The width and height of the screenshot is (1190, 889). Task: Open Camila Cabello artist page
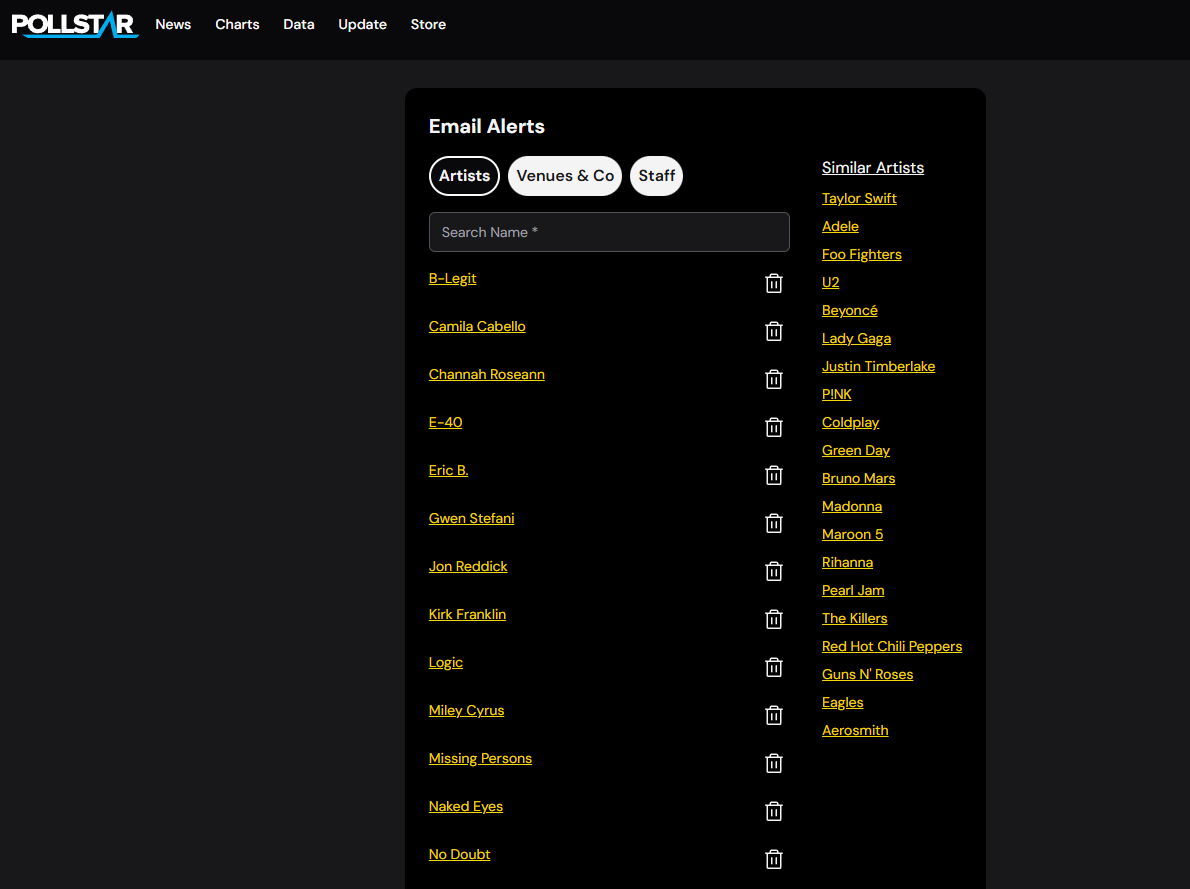tap(477, 326)
